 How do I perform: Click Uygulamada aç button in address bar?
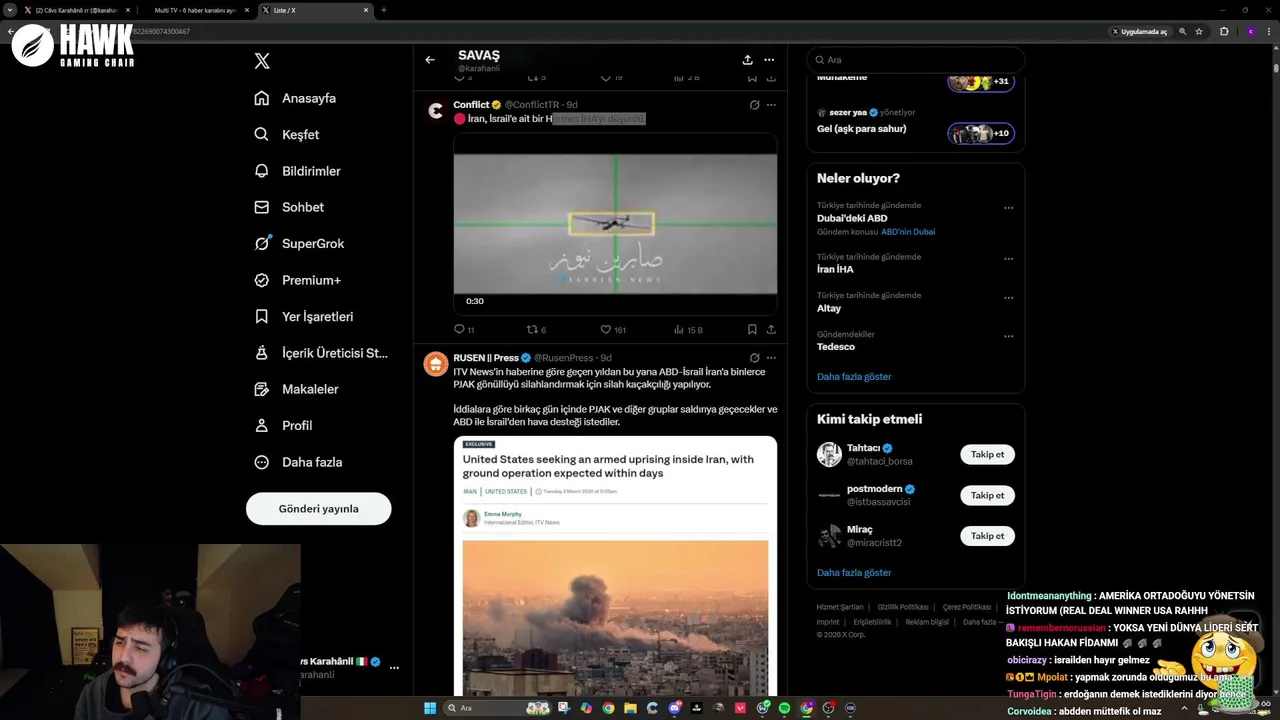1139,31
